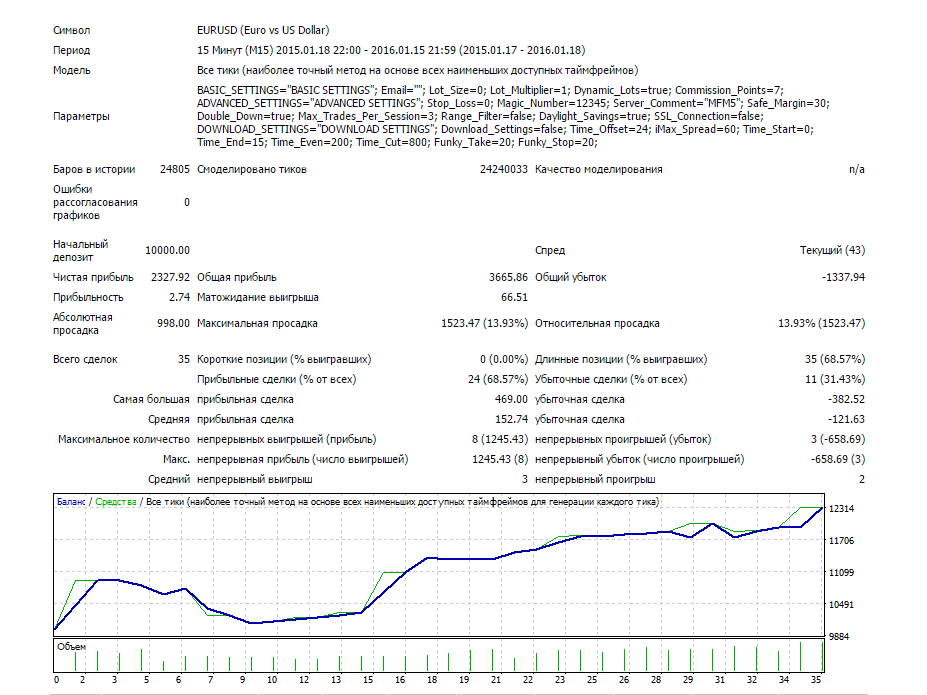This screenshot has height=695, width=927.
Task: Click the relative drawdown value 13.93% (1523.47)
Action: pos(822,323)
